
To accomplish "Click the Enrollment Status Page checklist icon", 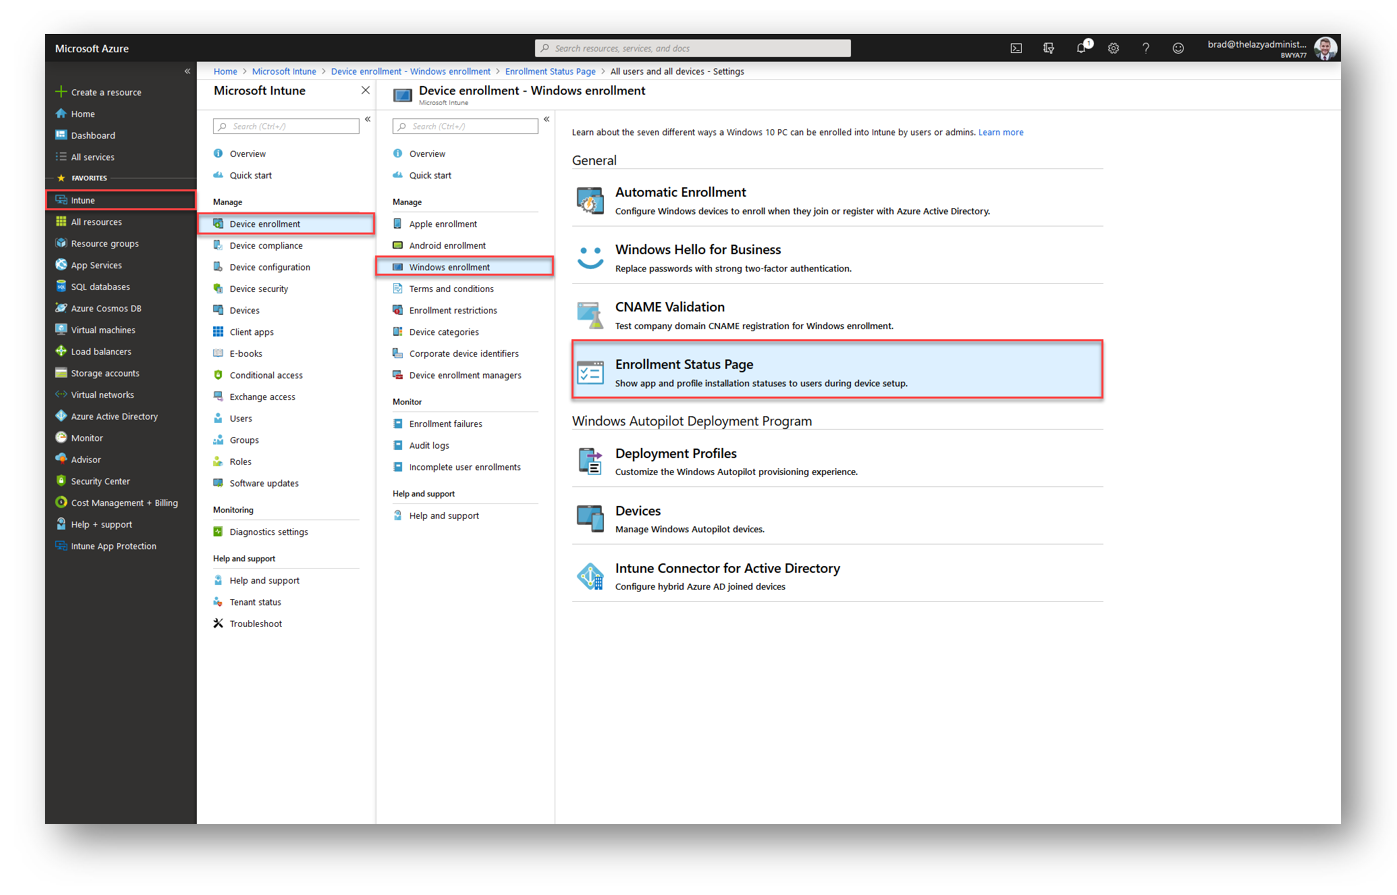I will tap(590, 372).
